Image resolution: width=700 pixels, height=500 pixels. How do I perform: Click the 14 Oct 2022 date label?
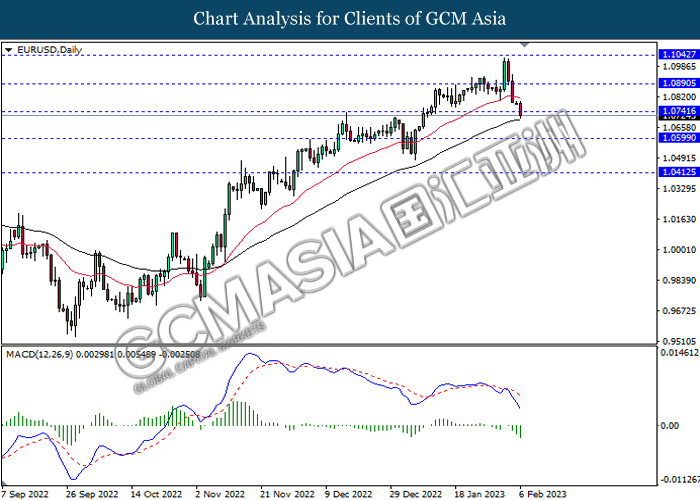click(156, 494)
